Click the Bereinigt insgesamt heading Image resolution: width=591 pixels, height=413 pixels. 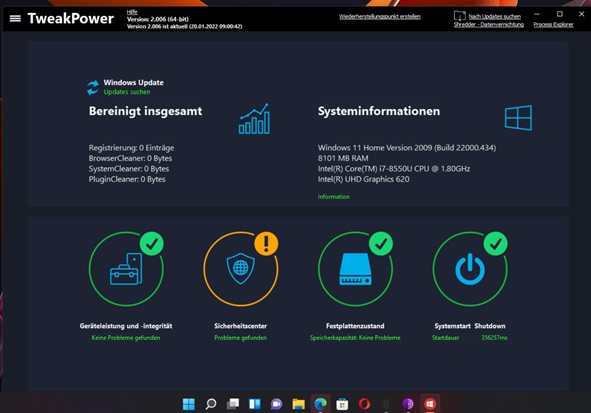click(145, 111)
